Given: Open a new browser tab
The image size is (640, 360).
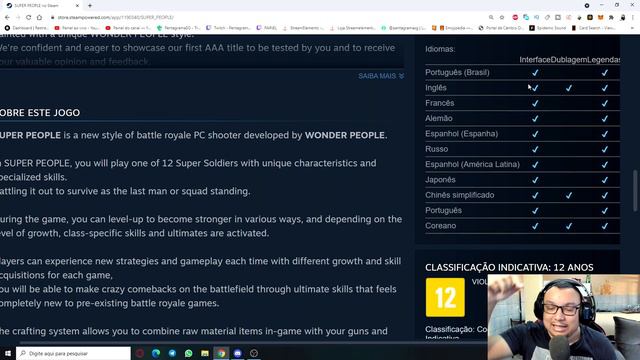Looking at the screenshot, I should coord(90,6).
